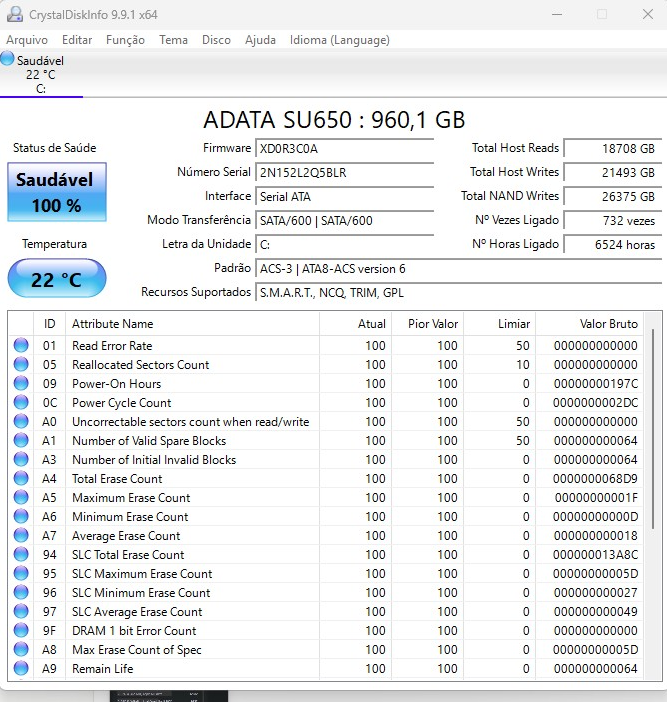Open the Função menu

coord(125,40)
